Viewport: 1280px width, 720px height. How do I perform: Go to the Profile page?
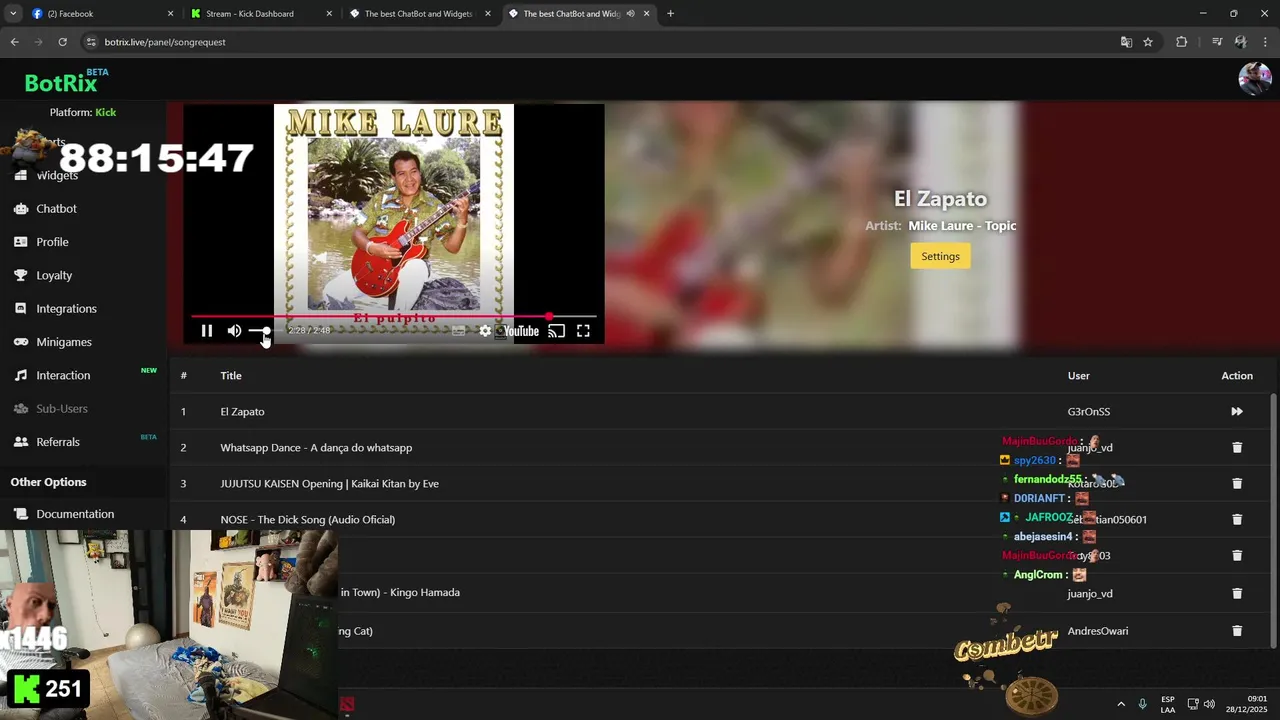pos(52,242)
